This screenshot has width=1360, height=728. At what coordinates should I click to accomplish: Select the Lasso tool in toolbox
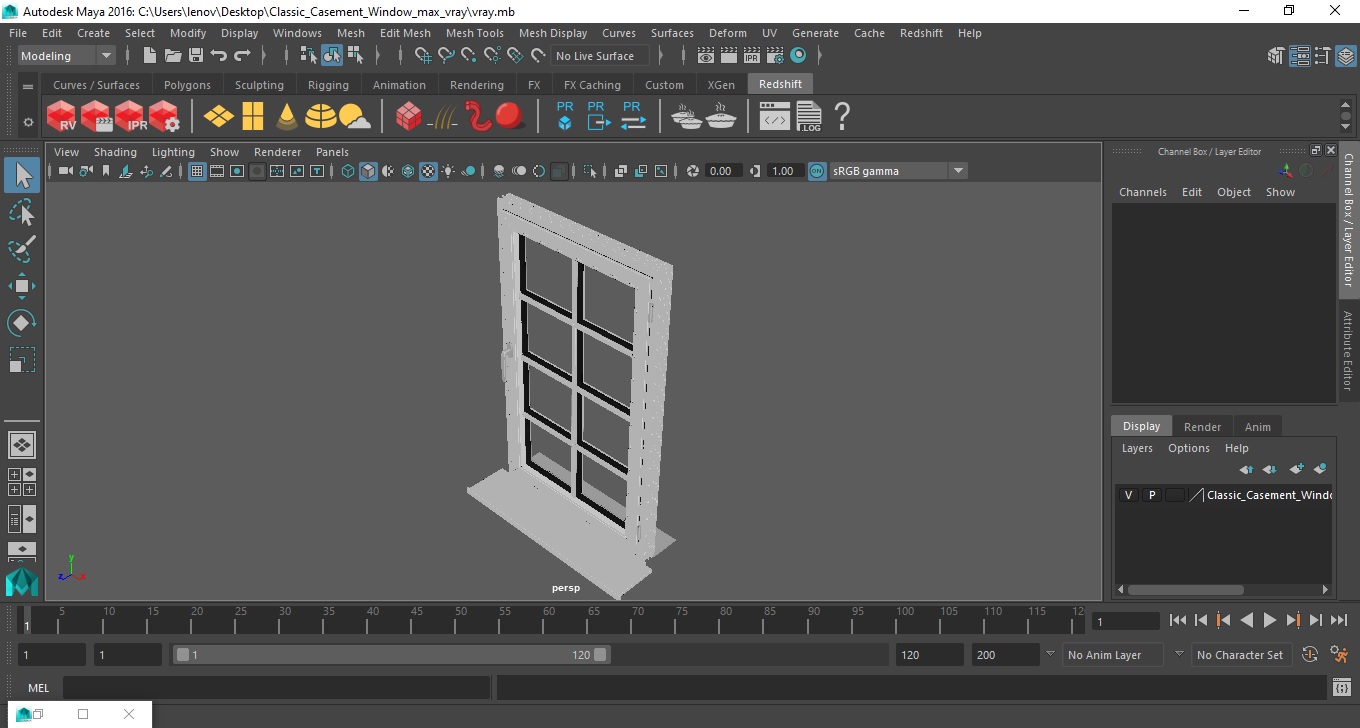click(x=22, y=212)
